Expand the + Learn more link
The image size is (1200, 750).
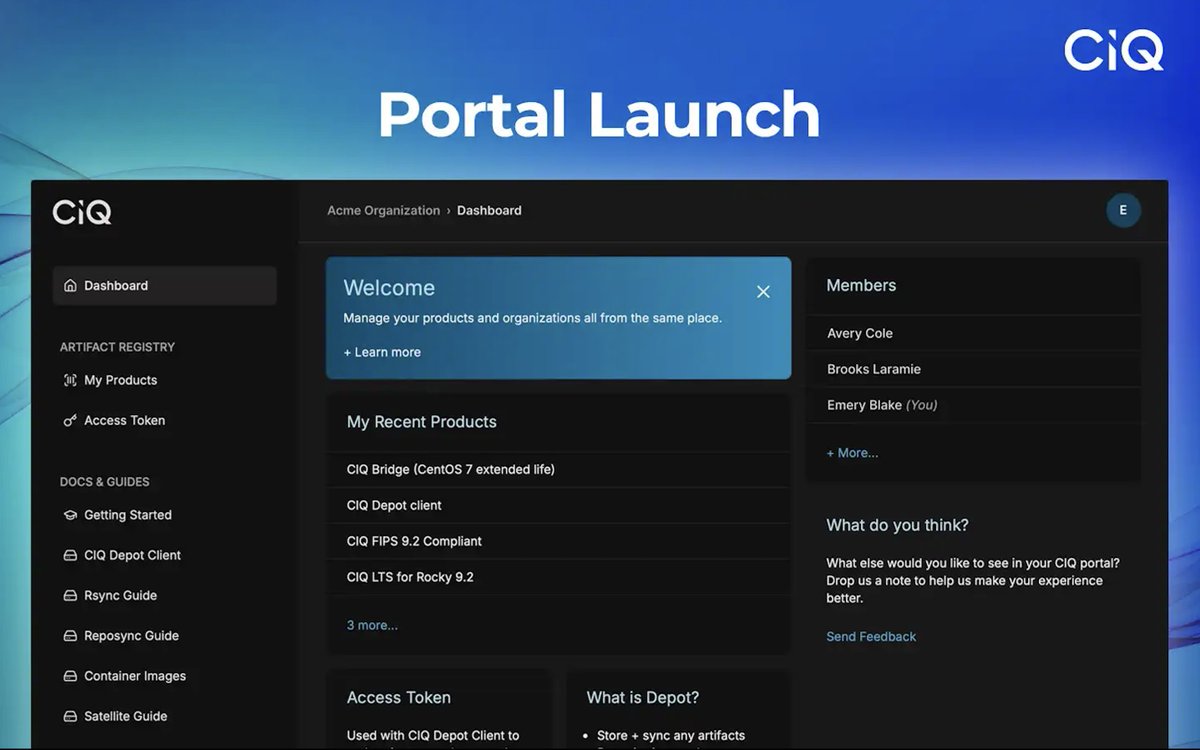(x=382, y=352)
